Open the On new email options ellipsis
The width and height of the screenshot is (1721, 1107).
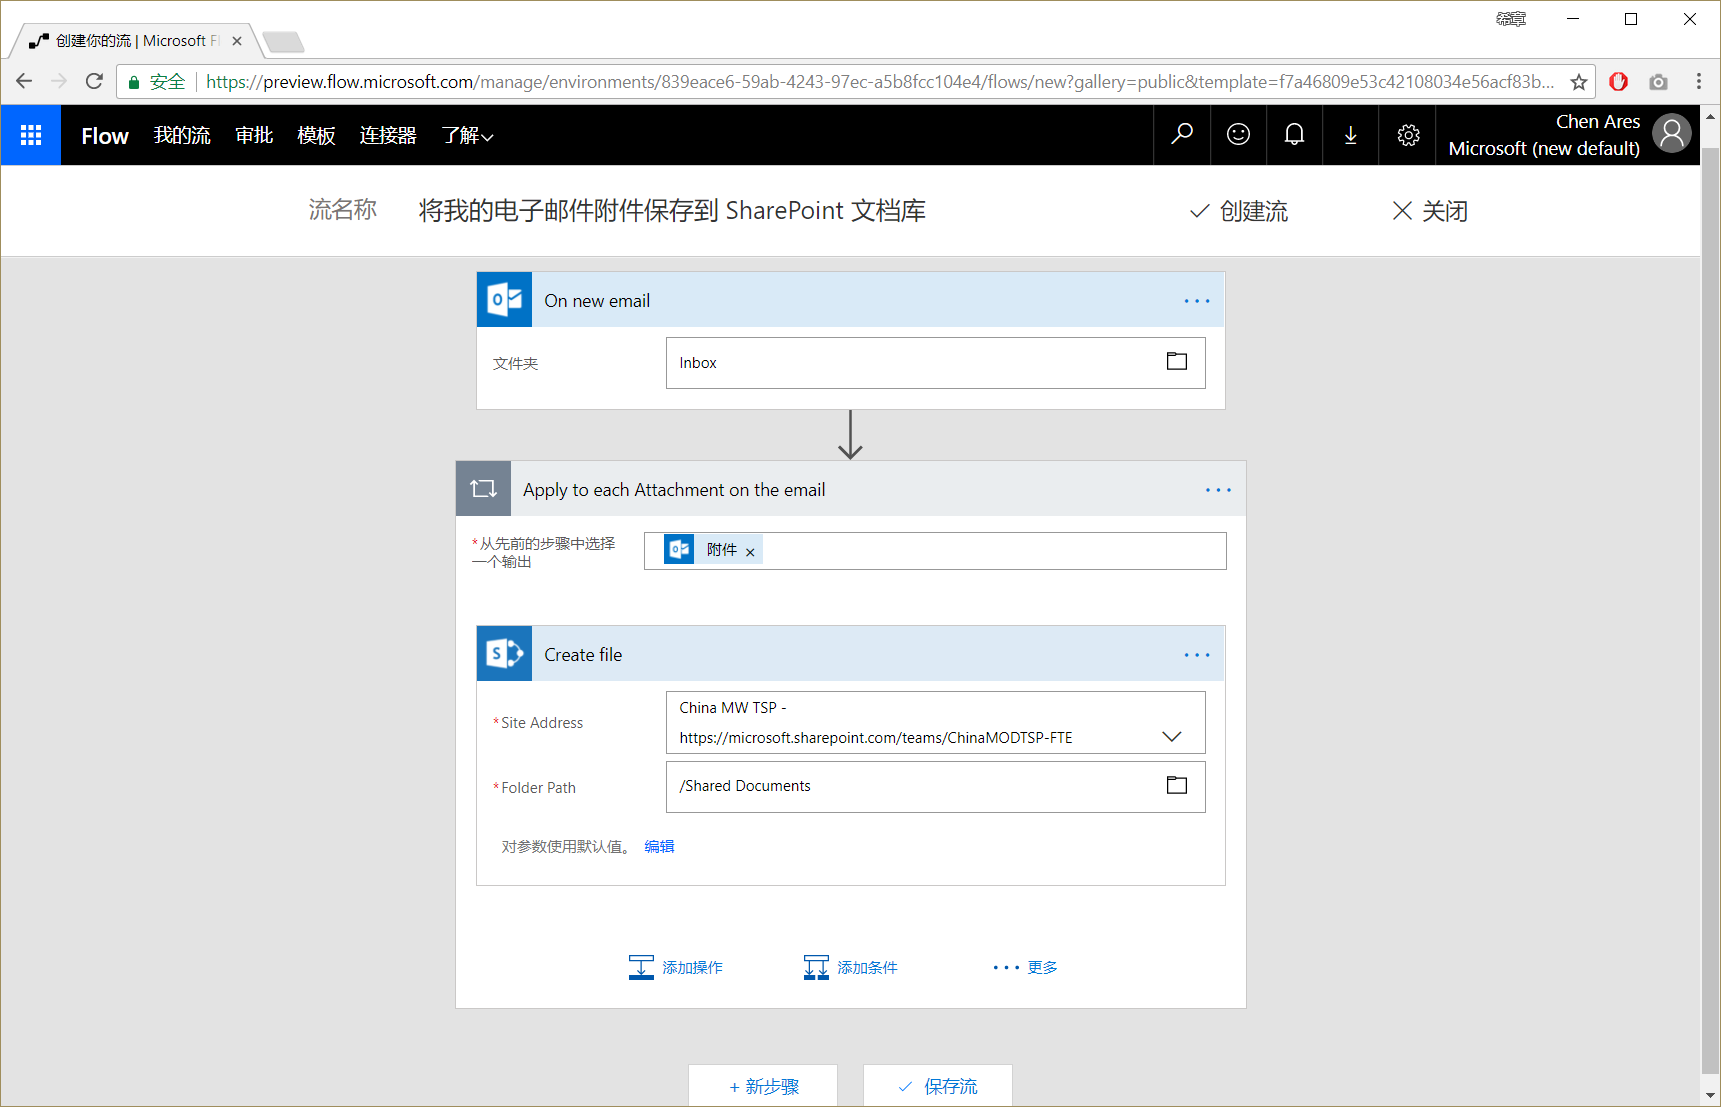[x=1196, y=301]
